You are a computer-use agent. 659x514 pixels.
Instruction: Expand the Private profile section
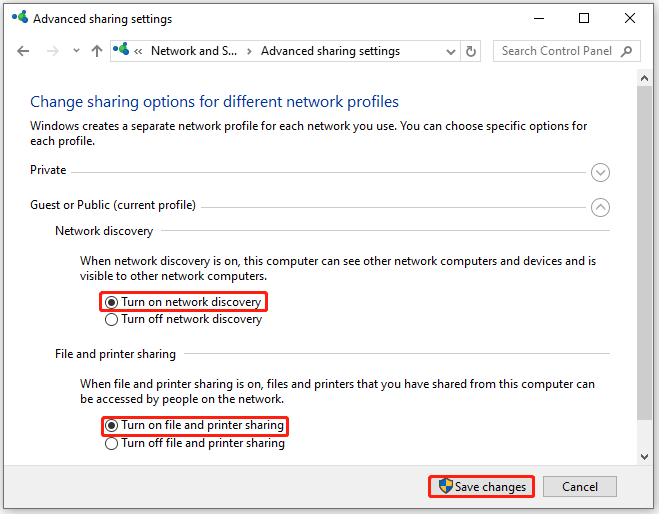(600, 172)
